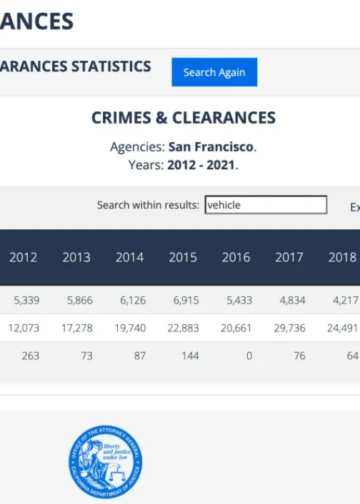
Task: Sort by the 2012 column header
Action: click(x=23, y=257)
